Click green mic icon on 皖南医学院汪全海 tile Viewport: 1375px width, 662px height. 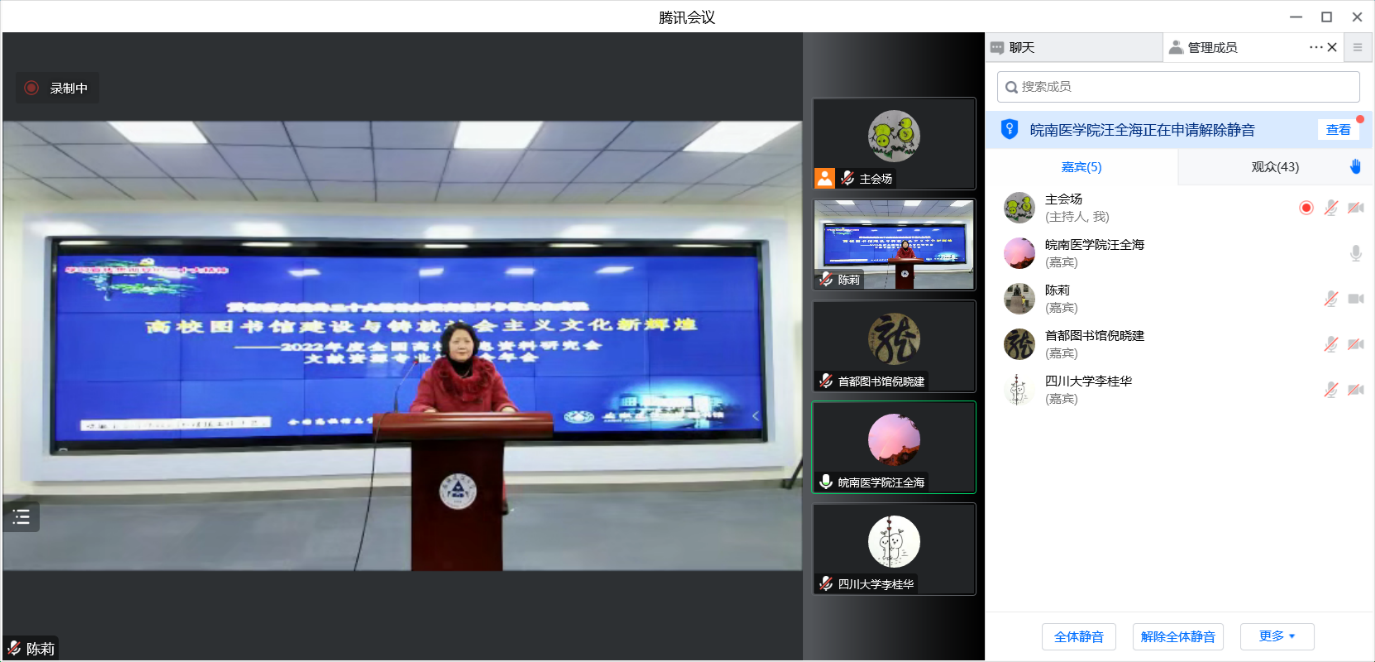click(826, 482)
